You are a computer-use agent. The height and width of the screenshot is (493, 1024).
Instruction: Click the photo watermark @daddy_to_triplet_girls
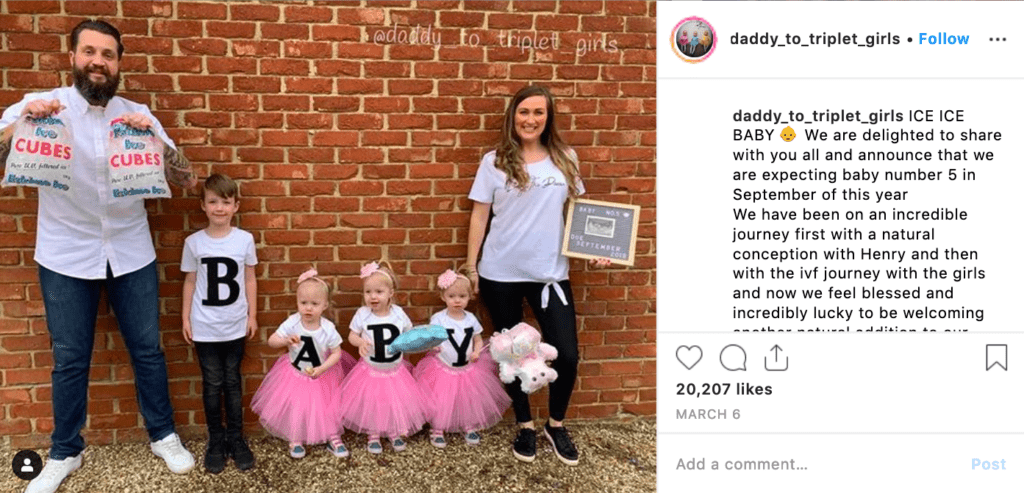click(x=495, y=39)
